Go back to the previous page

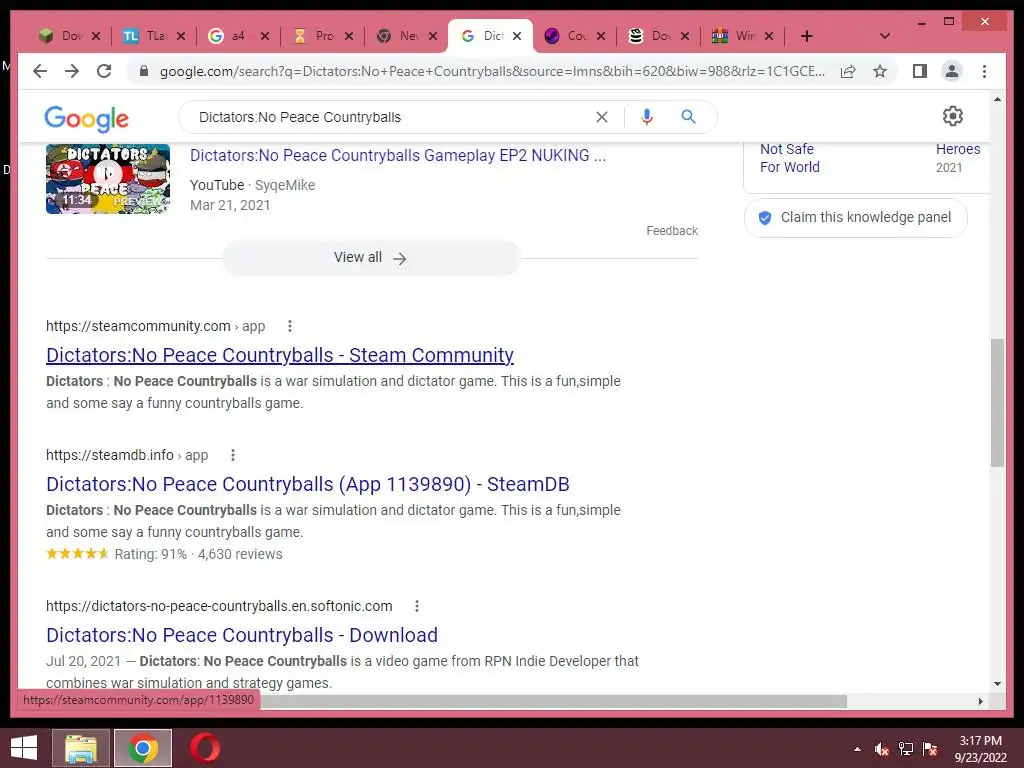pyautogui.click(x=40, y=71)
